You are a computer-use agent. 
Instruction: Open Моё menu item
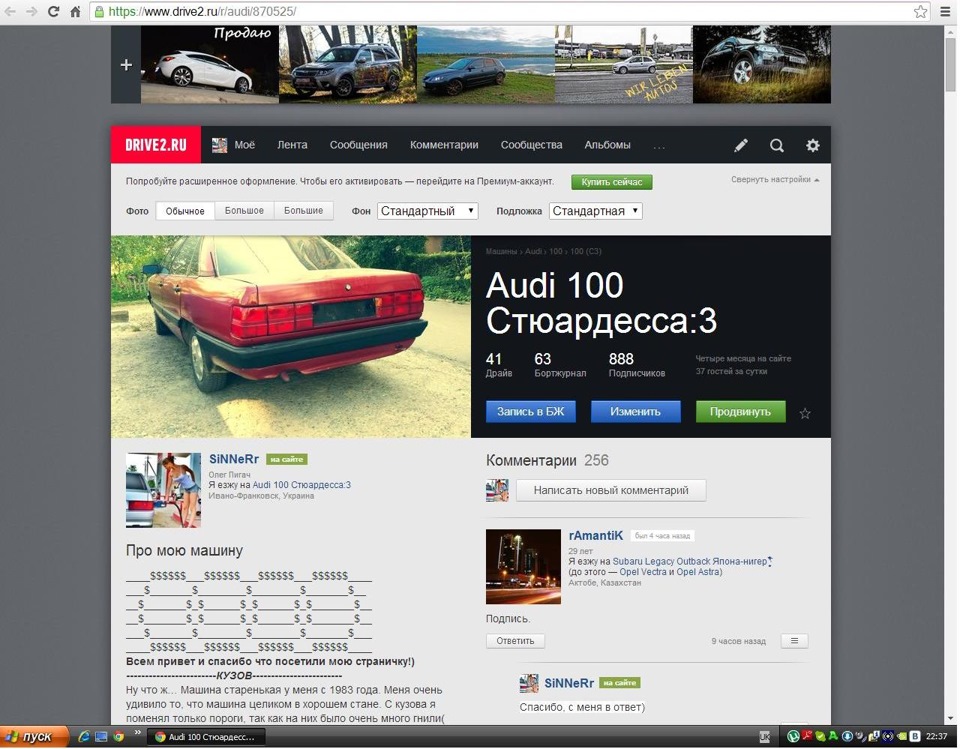[244, 145]
